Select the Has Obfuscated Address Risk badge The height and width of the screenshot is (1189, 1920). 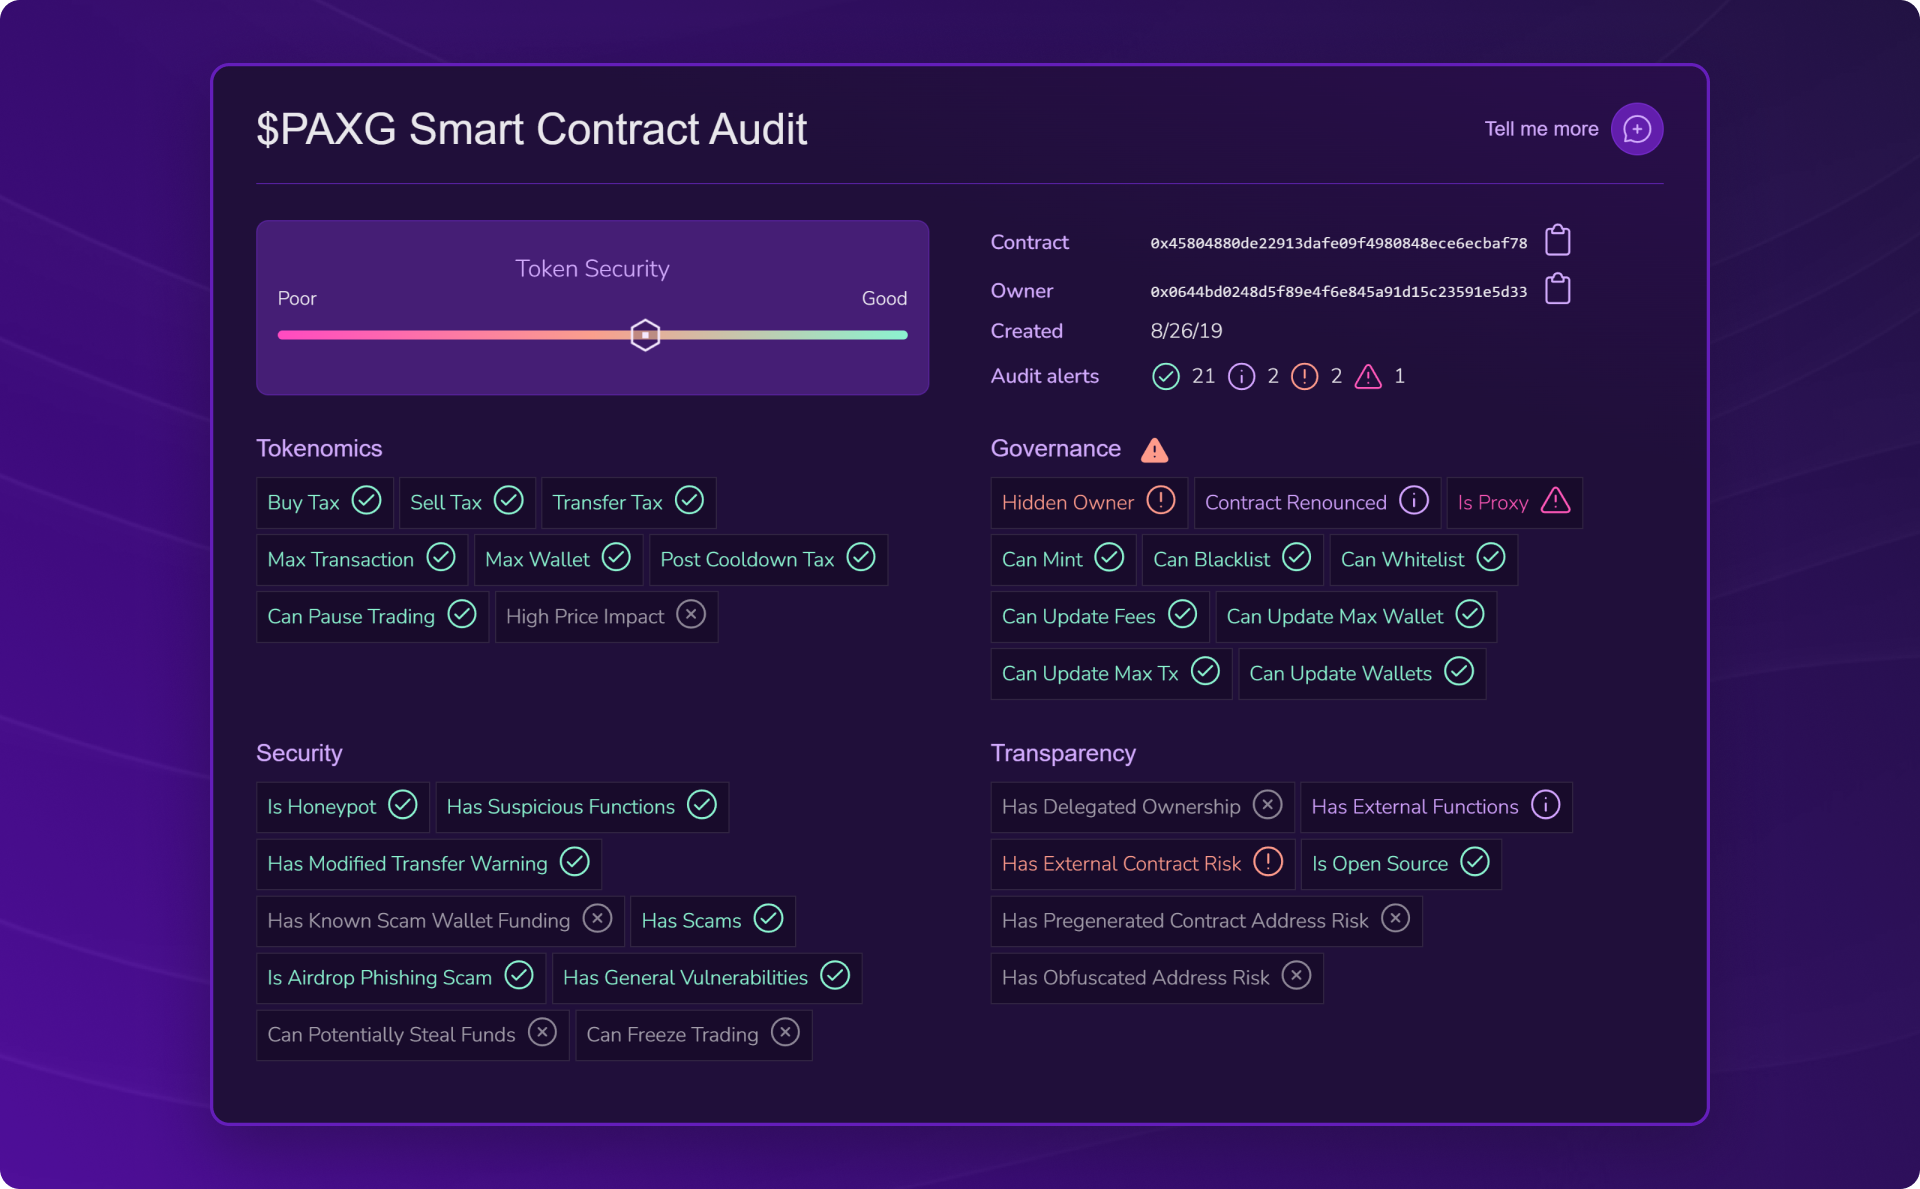(1155, 977)
